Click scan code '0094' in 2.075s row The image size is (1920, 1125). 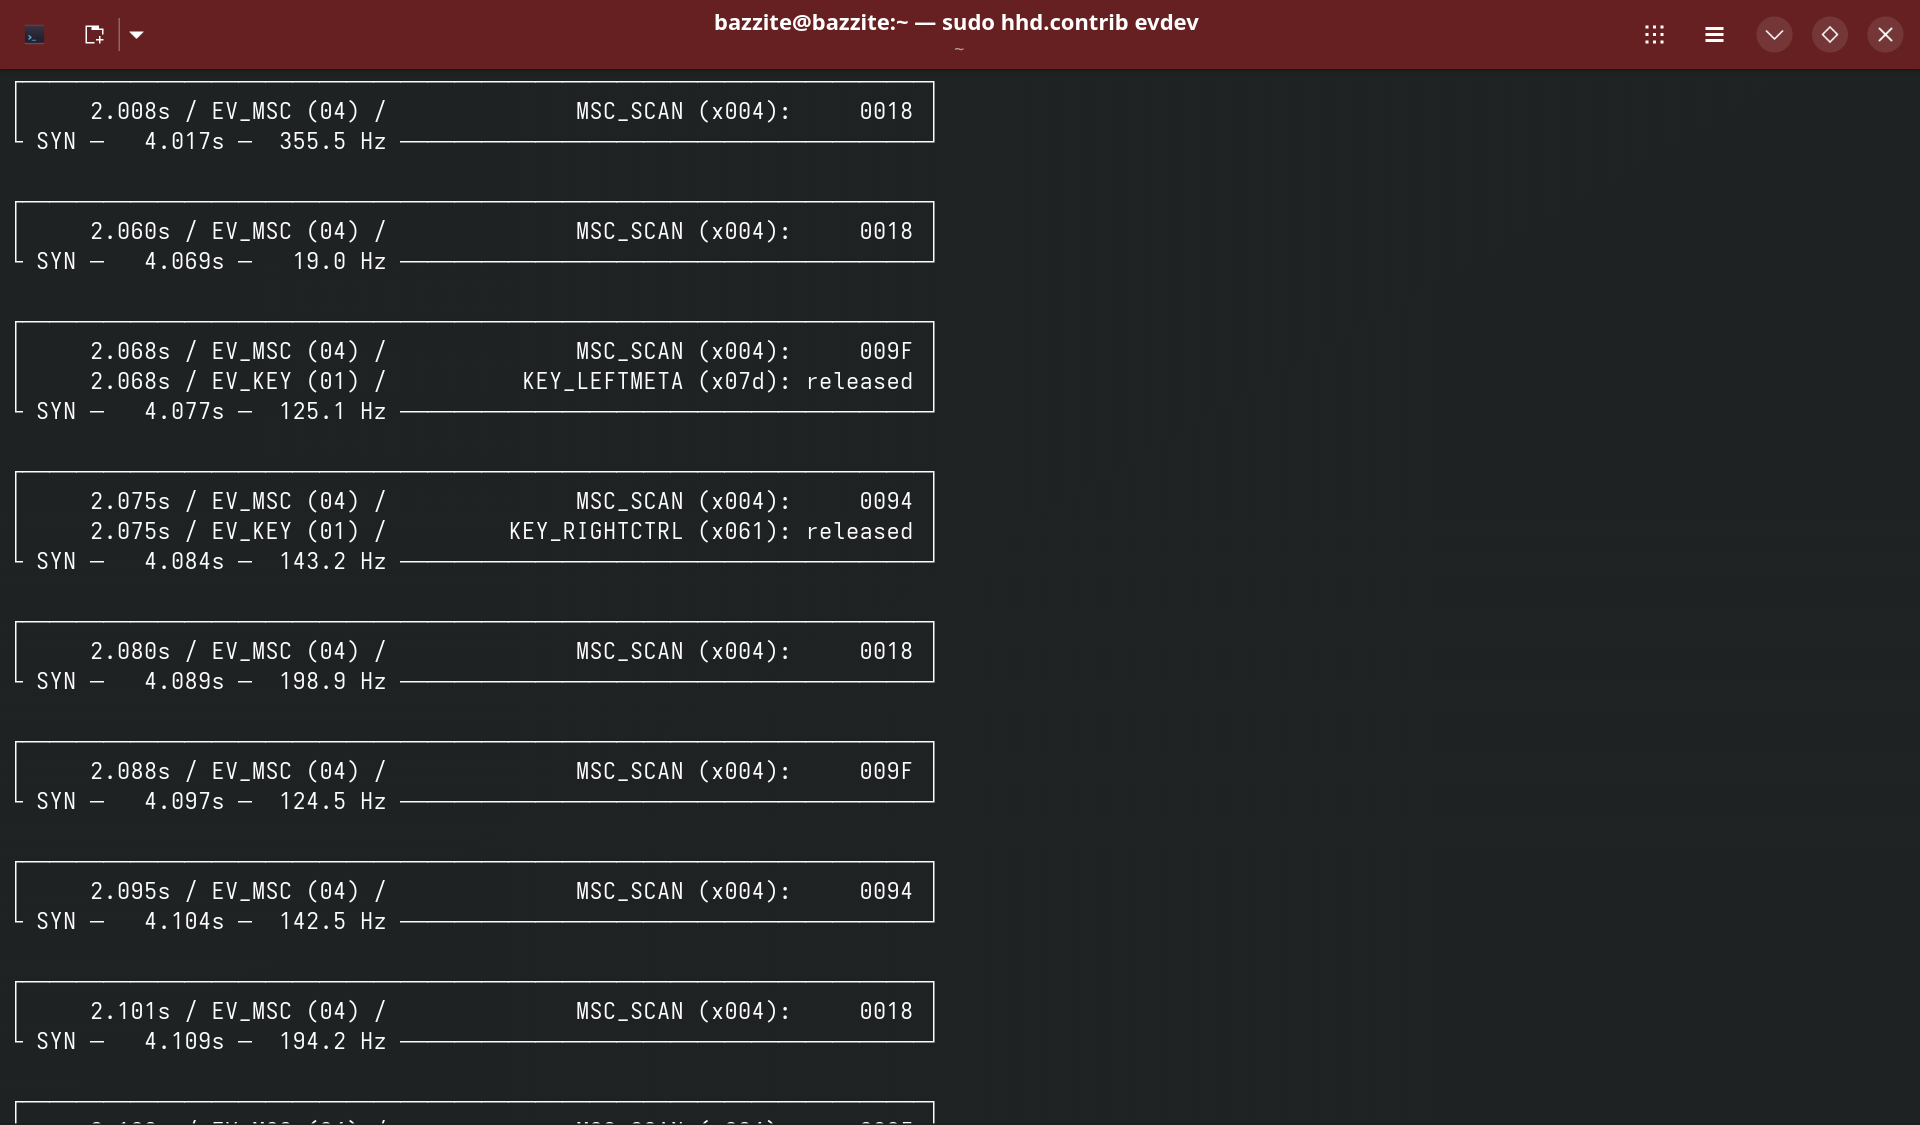click(886, 502)
